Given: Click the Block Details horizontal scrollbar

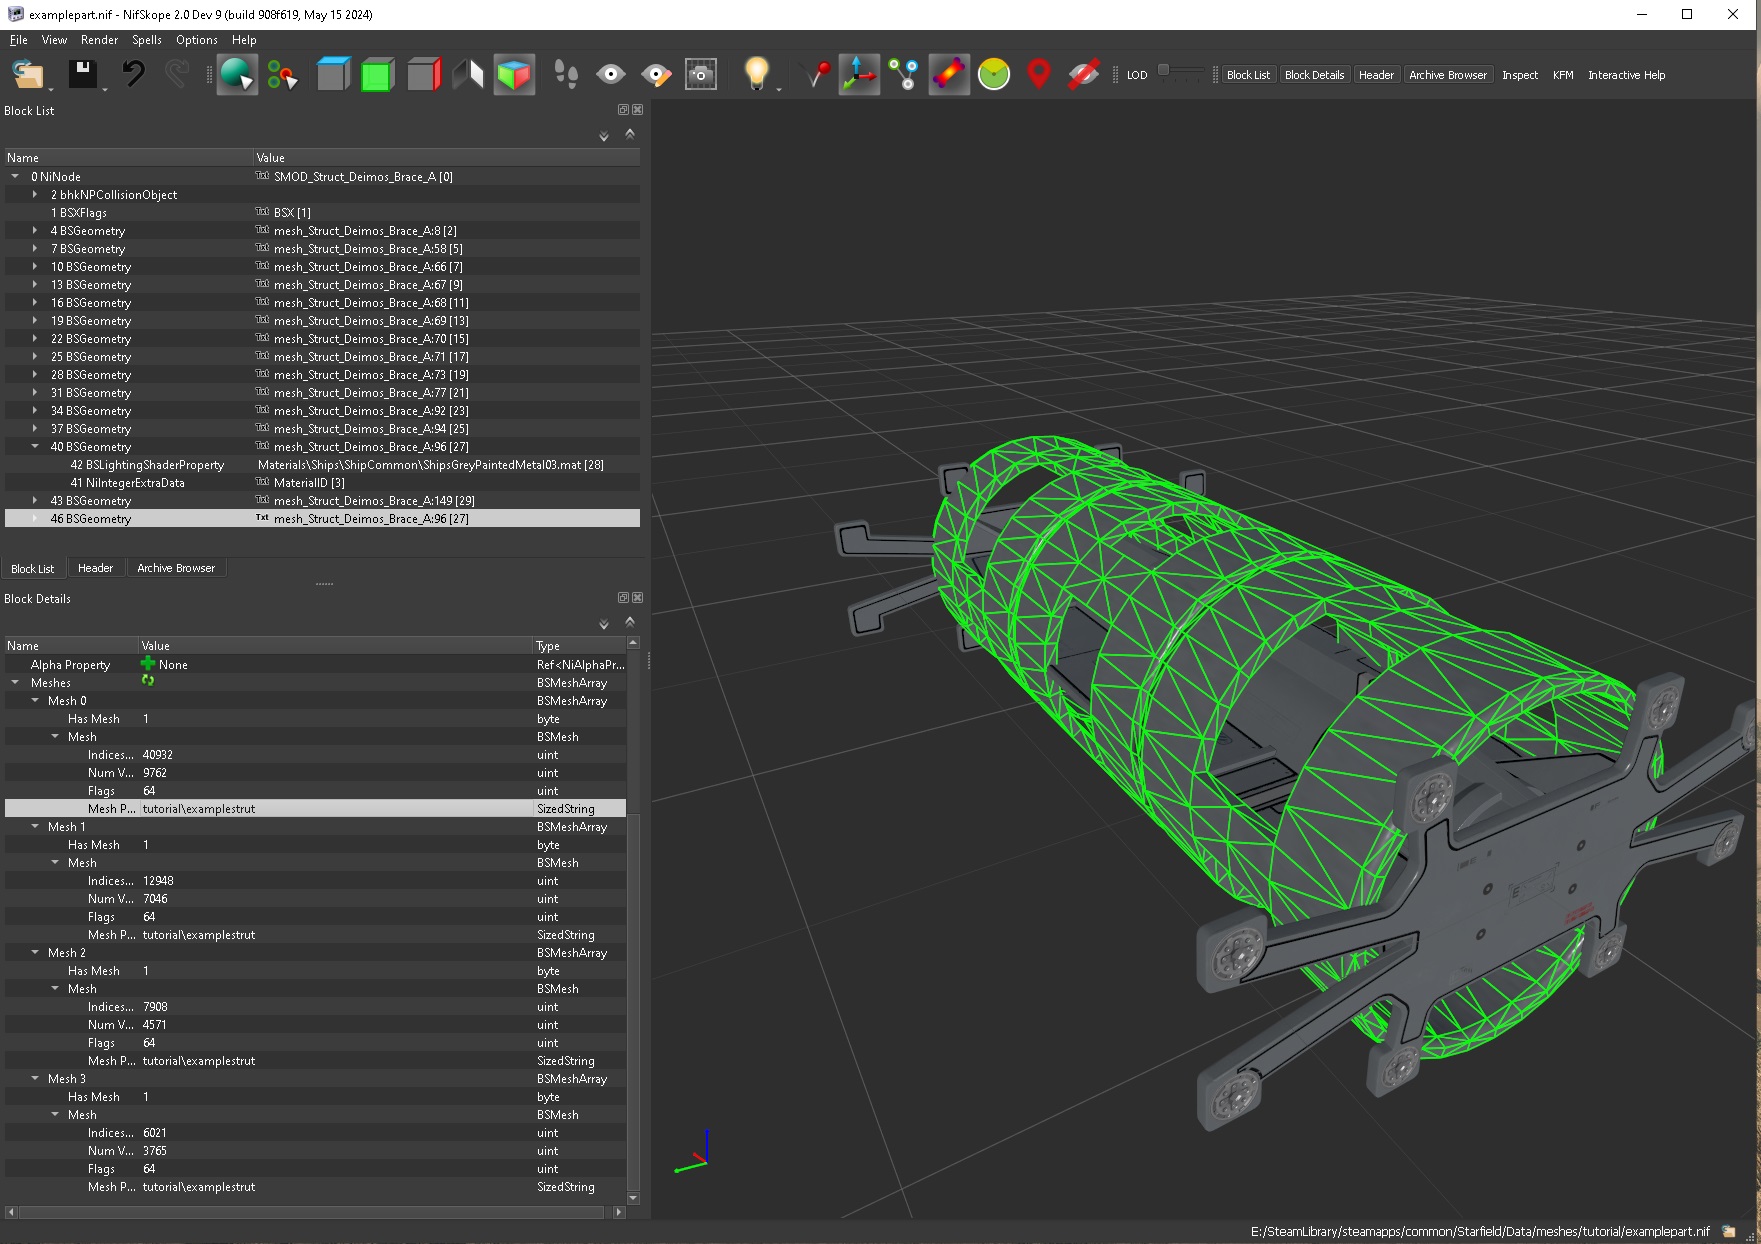Looking at the screenshot, I should [310, 1212].
